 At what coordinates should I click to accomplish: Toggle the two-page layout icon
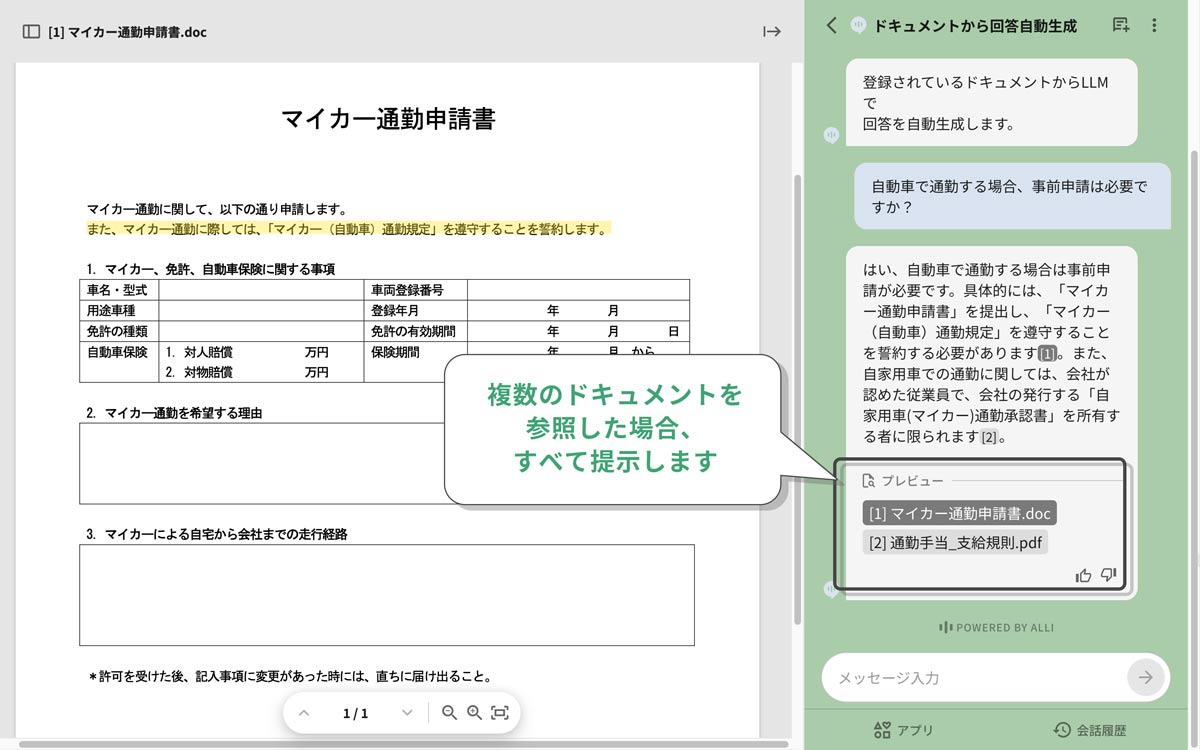click(29, 31)
